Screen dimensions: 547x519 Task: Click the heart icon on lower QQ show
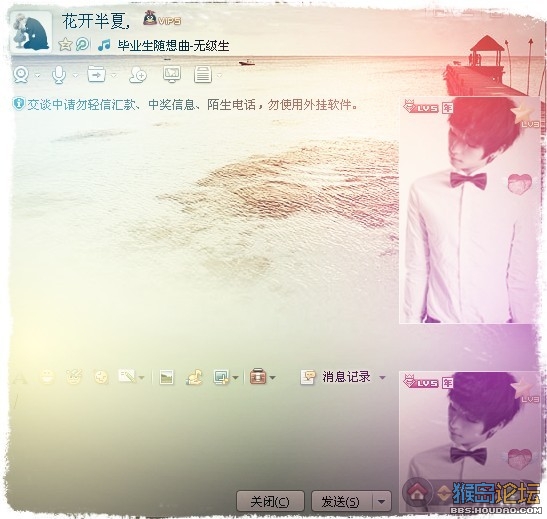[x=520, y=458]
